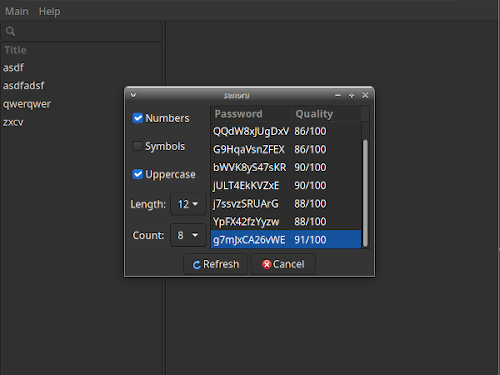This screenshot has height=375, width=500.
Task: Maximize the password generator dialog
Action: click(351, 96)
